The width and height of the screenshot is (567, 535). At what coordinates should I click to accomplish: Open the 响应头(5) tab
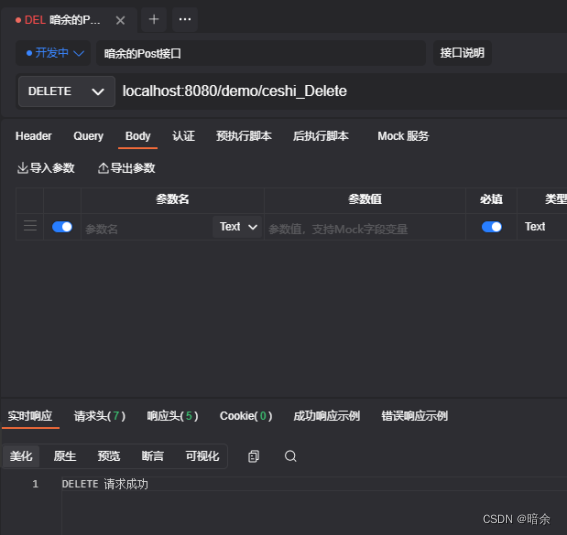pos(172,416)
